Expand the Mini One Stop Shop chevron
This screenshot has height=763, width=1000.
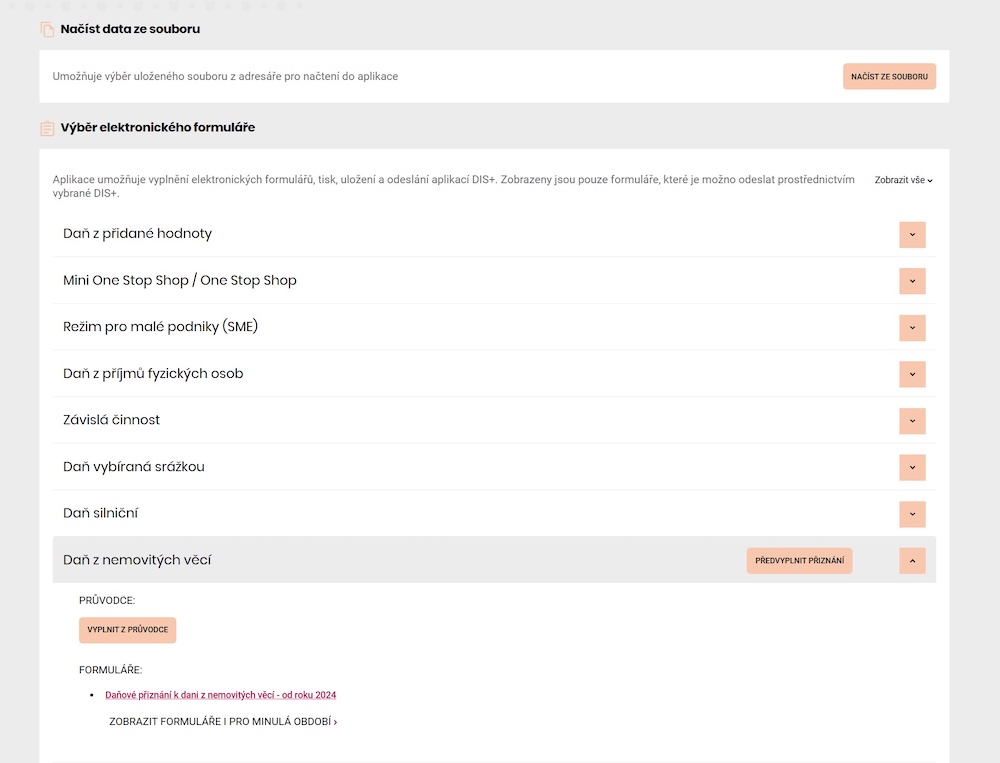coord(912,281)
